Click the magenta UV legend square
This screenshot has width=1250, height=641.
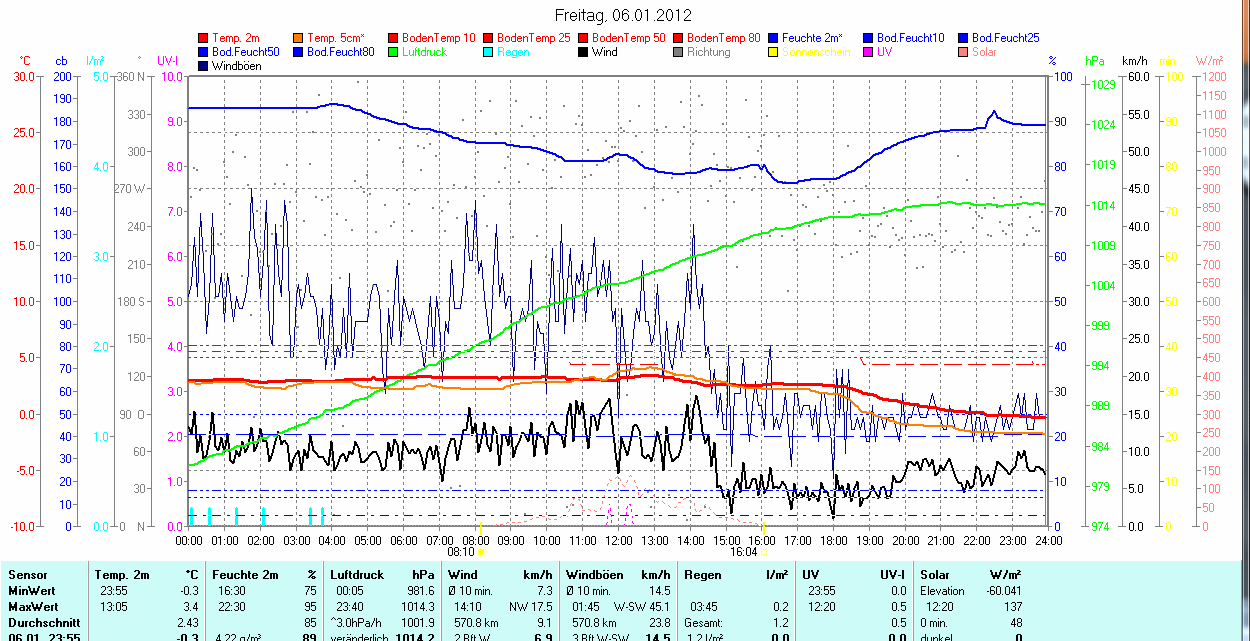868,52
